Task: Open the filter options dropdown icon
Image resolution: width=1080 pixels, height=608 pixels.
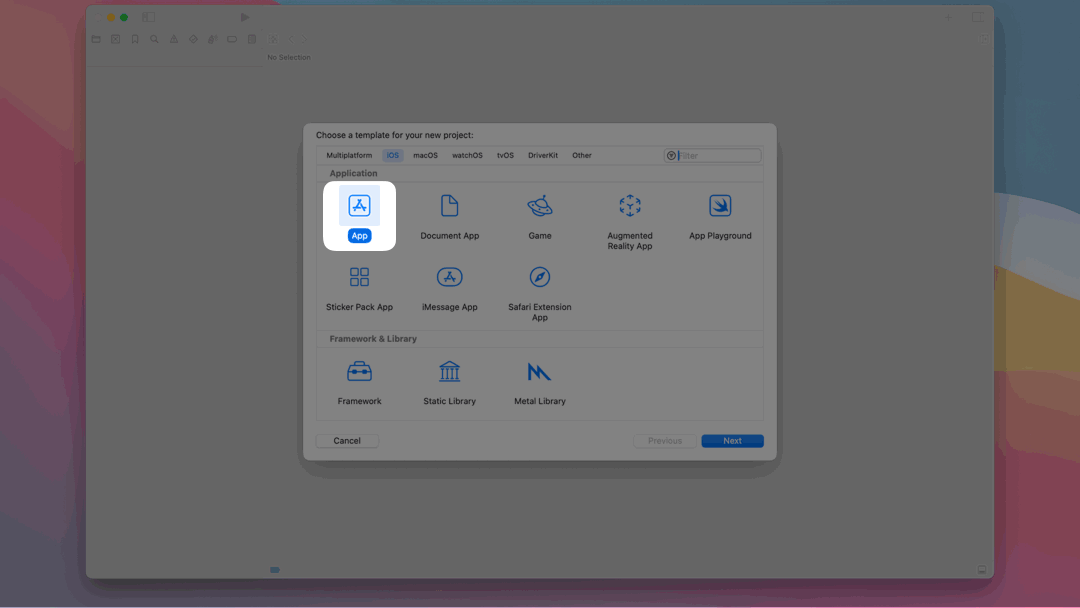Action: [671, 156]
